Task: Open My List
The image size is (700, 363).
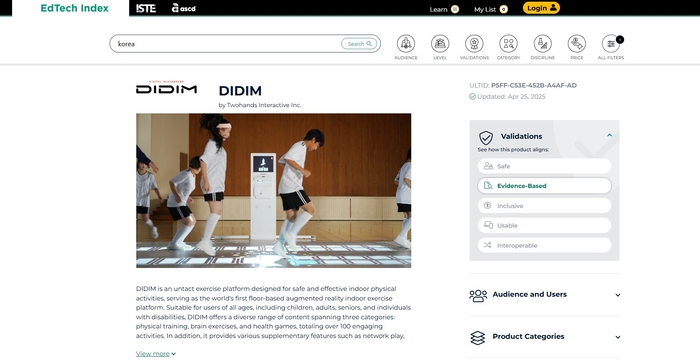Action: pyautogui.click(x=491, y=9)
